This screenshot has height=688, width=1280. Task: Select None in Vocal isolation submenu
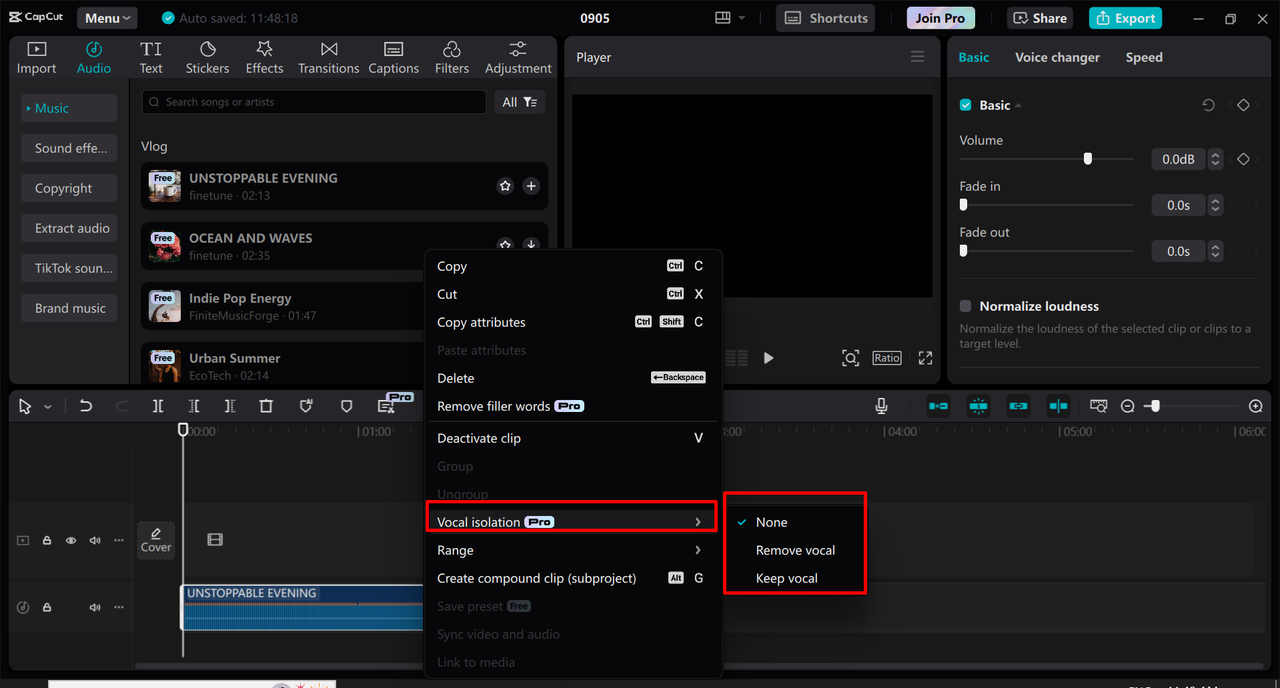click(771, 522)
